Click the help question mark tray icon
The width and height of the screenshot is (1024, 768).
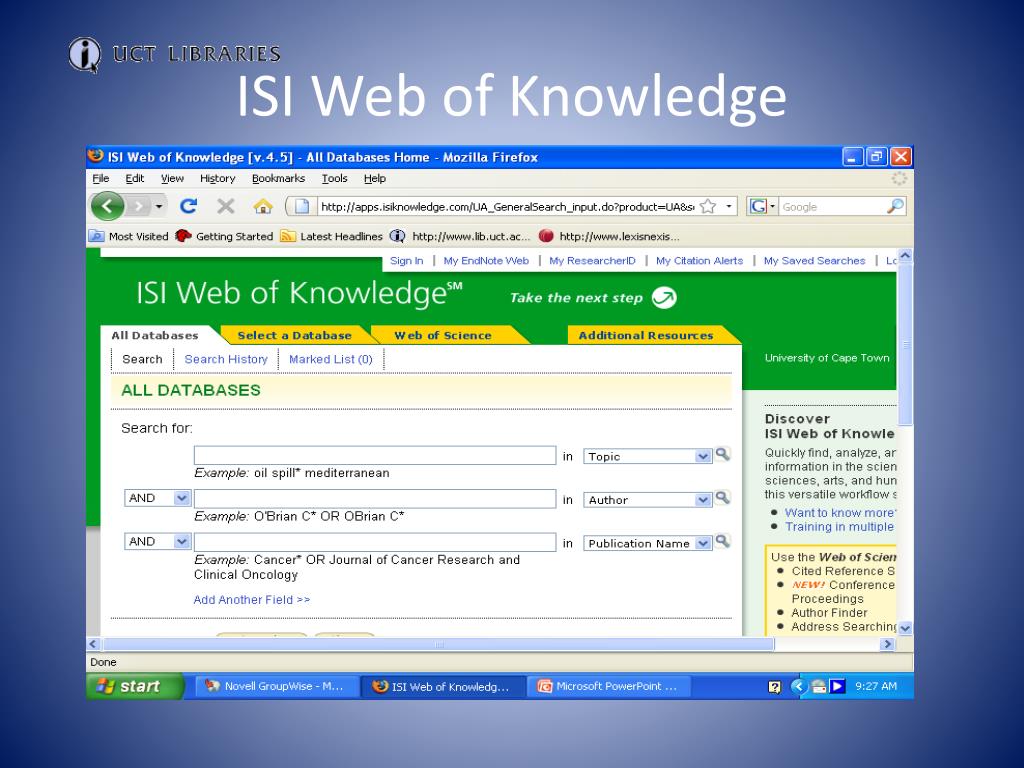click(775, 686)
